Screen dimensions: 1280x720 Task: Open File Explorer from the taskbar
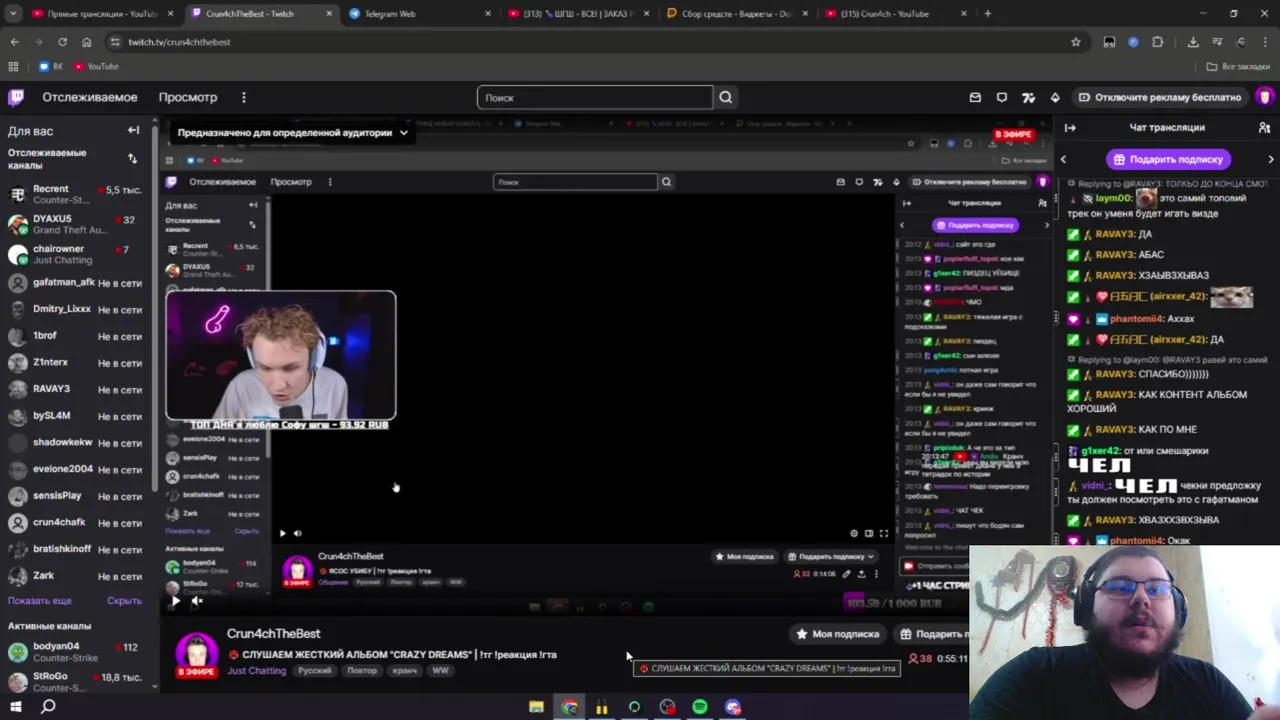tap(536, 707)
